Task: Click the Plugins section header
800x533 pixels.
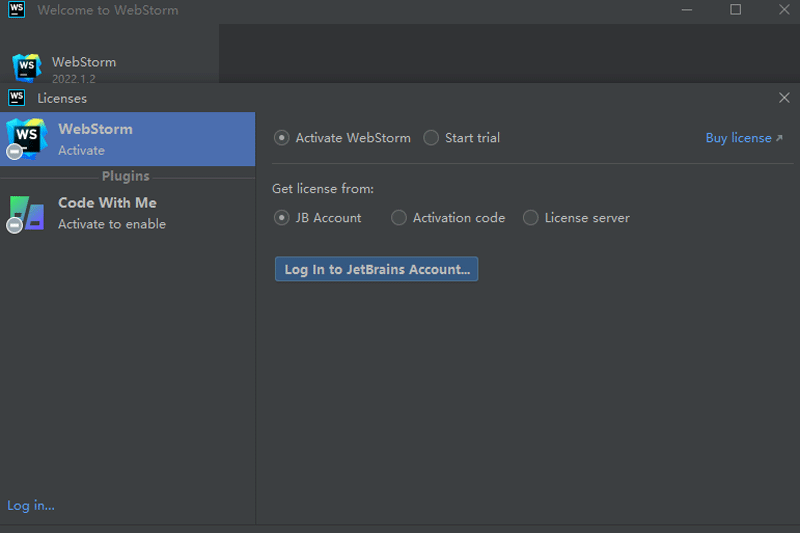Action: 126,176
